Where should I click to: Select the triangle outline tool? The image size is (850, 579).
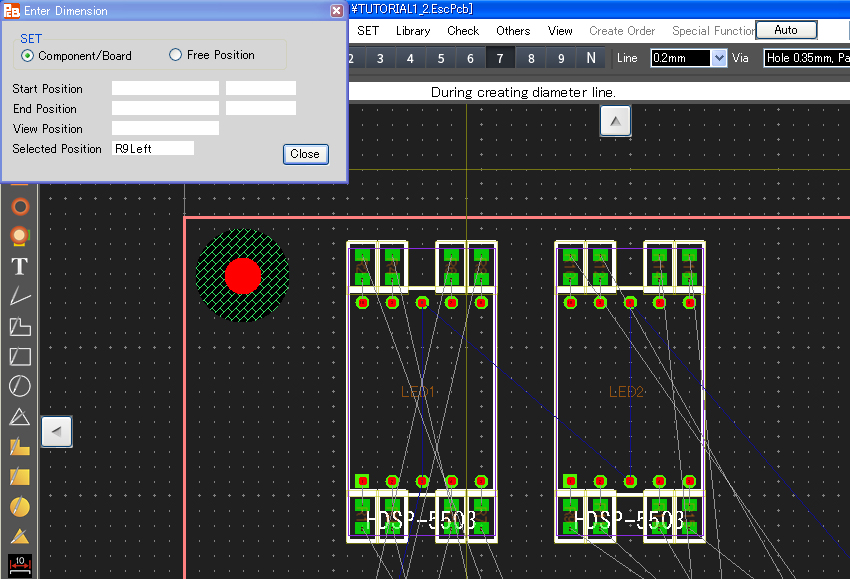[20, 416]
